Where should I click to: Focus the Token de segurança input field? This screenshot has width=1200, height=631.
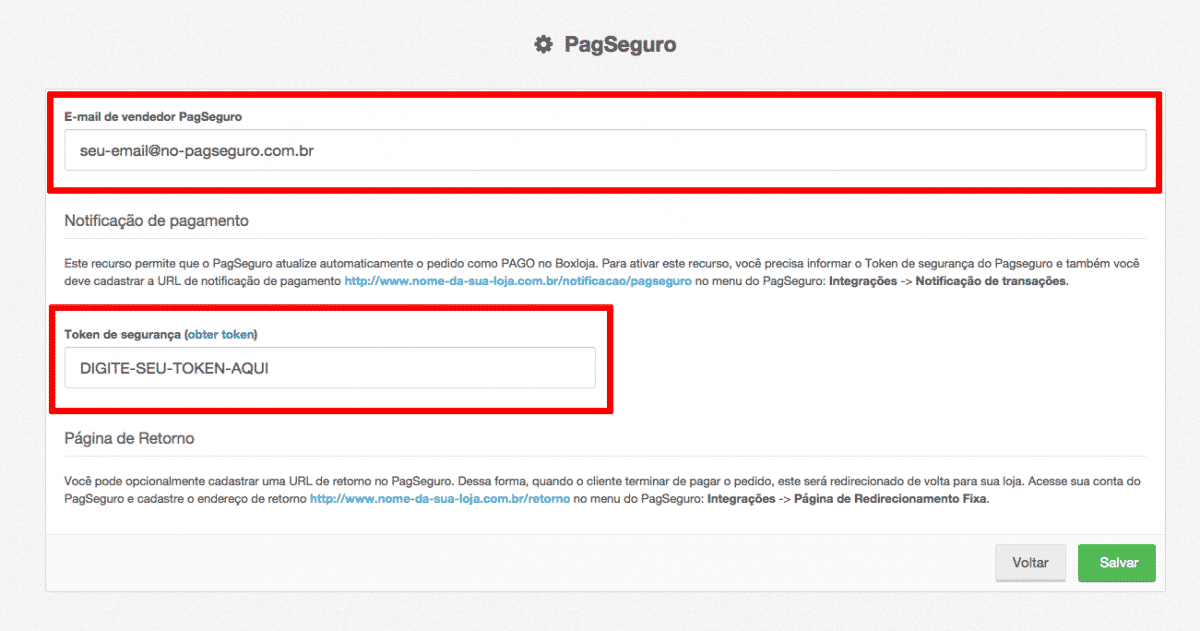[x=330, y=368]
